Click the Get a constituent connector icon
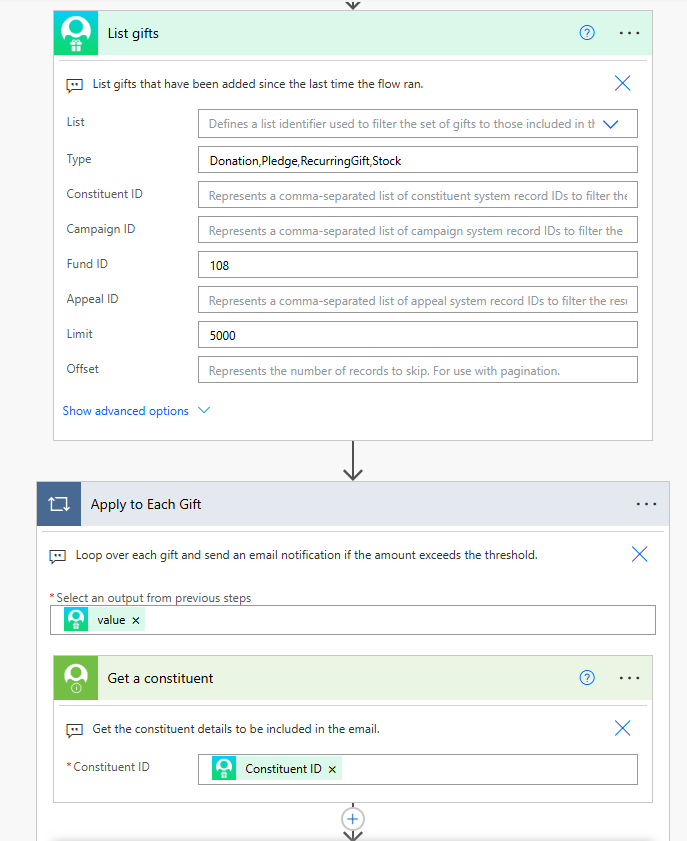This screenshot has width=687, height=841. point(74,677)
